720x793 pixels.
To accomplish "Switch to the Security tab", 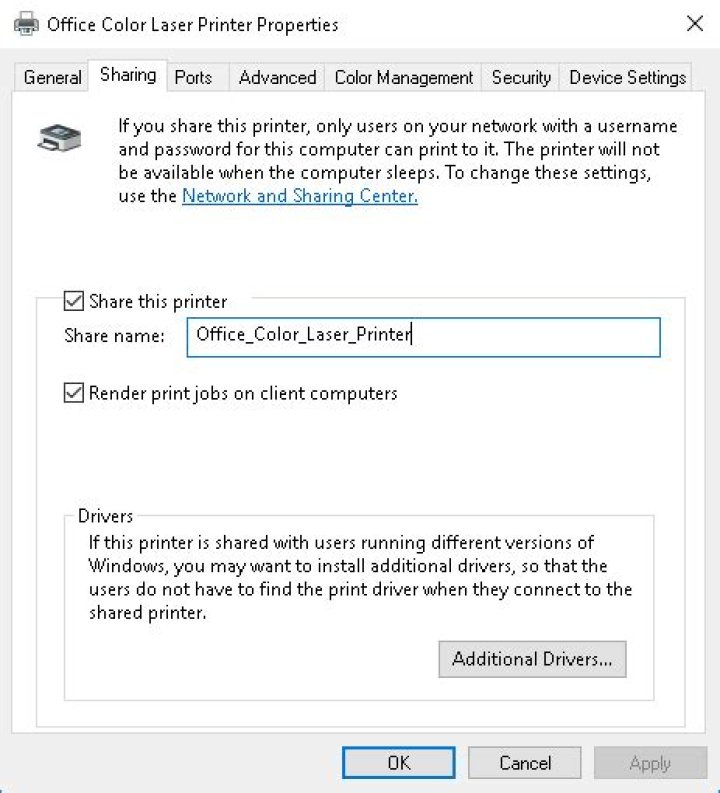I will (x=521, y=77).
